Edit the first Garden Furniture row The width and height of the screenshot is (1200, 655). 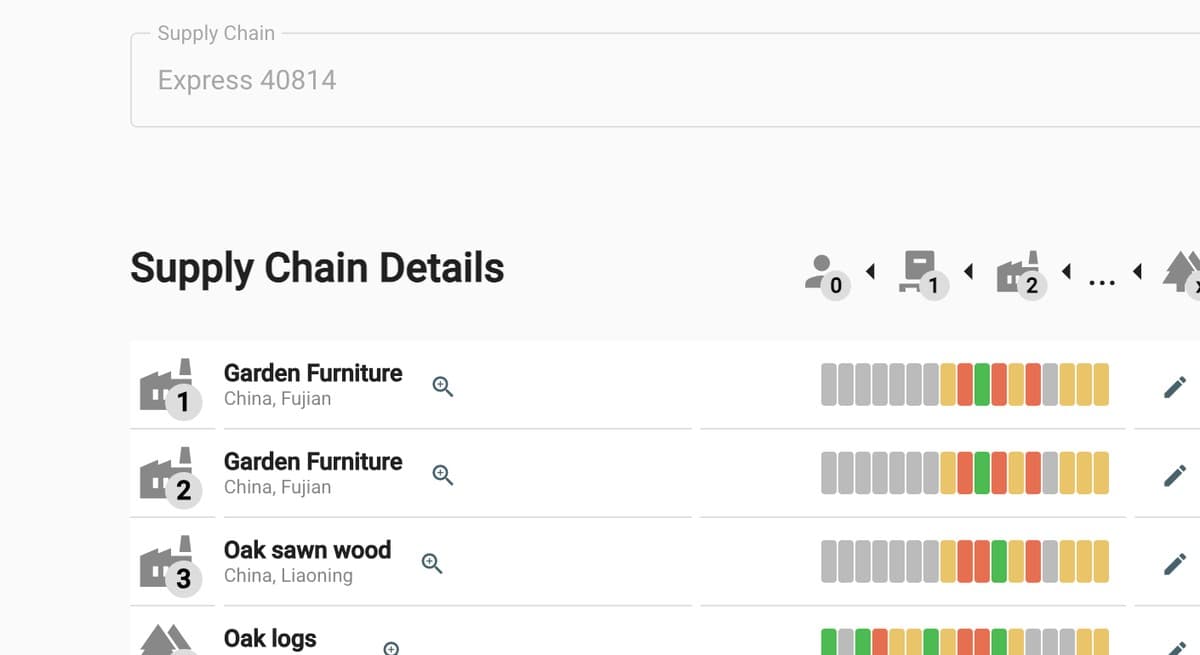point(1175,387)
